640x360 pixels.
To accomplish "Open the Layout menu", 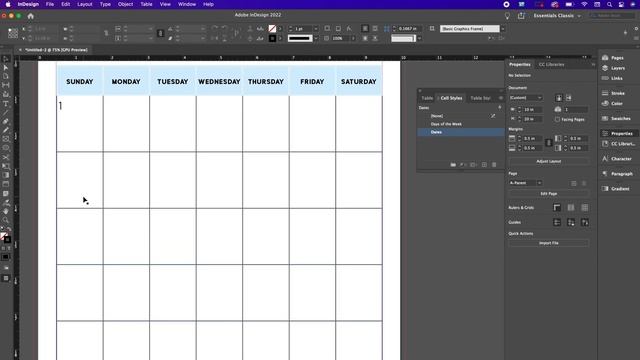I will coord(84,4).
